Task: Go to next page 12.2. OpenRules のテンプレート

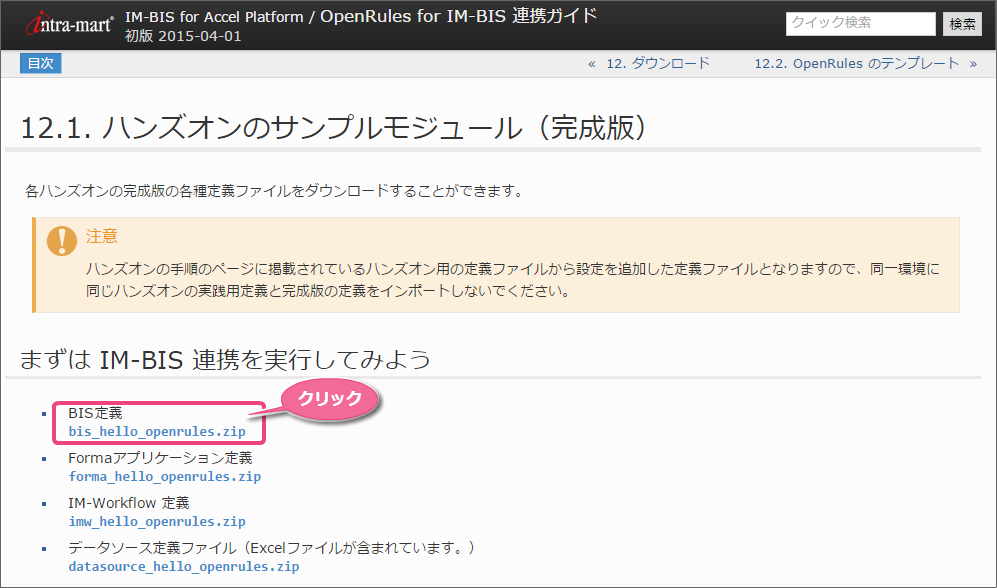Action: (x=856, y=64)
